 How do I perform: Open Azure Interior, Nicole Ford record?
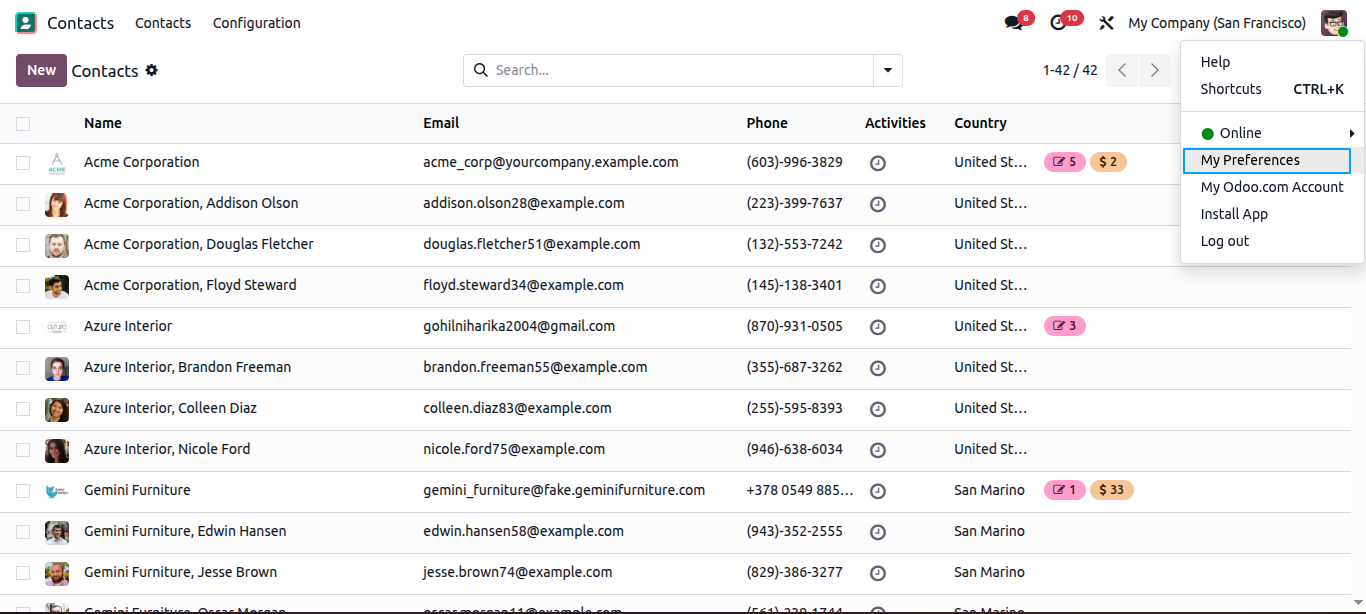167,449
